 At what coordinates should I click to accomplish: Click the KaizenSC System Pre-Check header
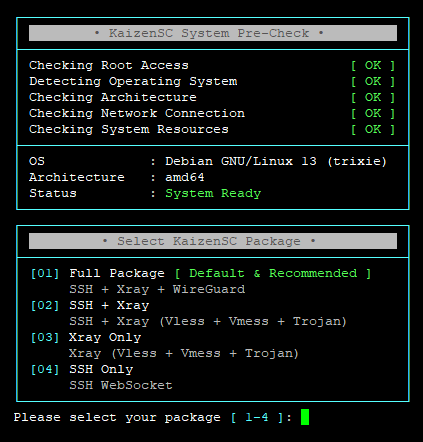coord(213,33)
